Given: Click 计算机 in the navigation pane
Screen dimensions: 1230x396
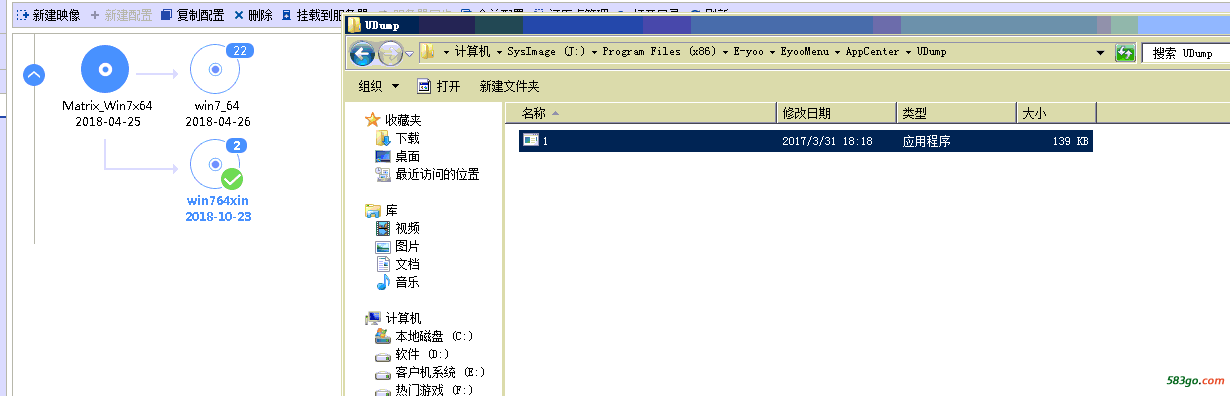Looking at the screenshot, I should [403, 318].
